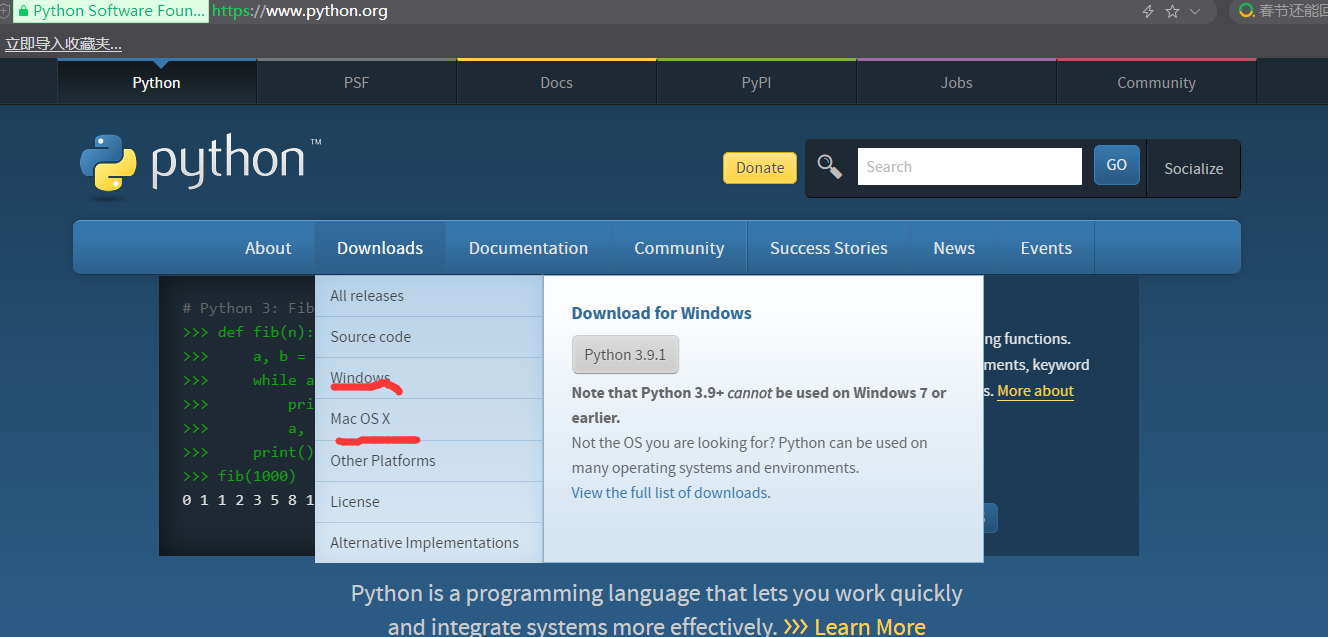Select All releases from Downloads menu
This screenshot has height=637, width=1328.
click(429, 296)
